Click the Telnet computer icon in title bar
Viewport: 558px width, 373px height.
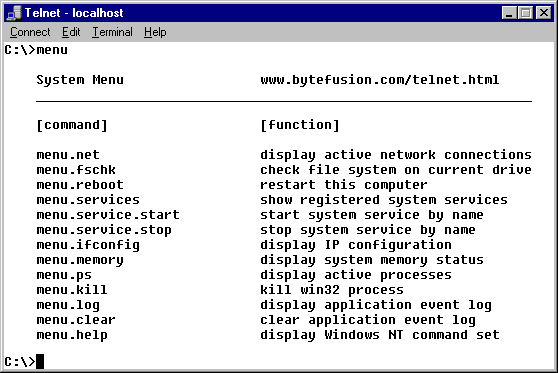pyautogui.click(x=14, y=13)
